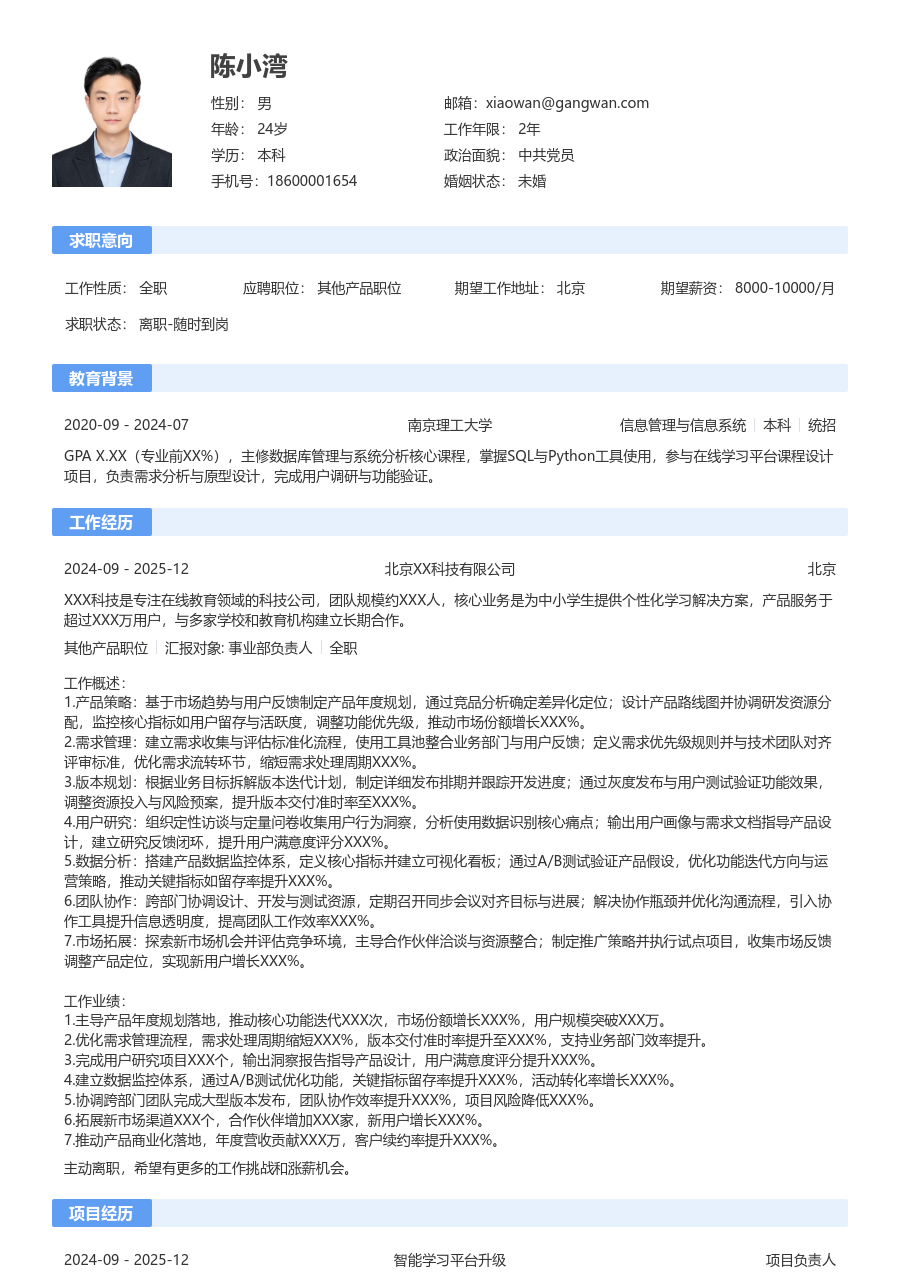This screenshot has height=1275, width=900.
Task: Click the company name 北京XX科技有限公司
Action: [x=450, y=570]
